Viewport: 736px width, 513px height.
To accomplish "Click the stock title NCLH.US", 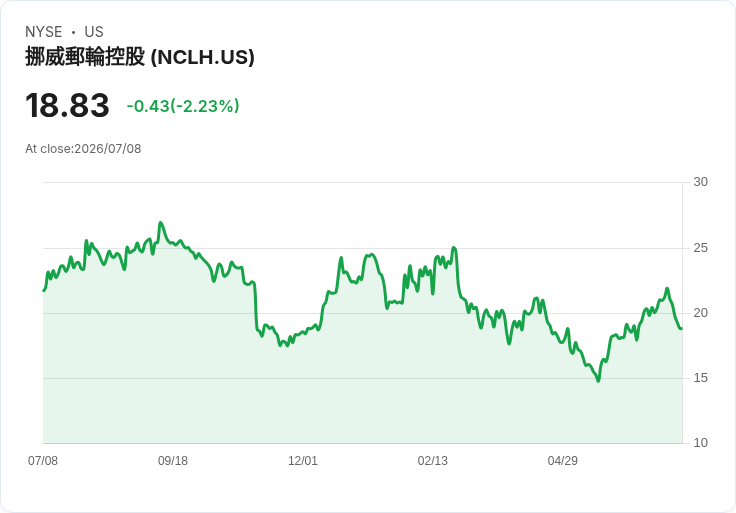I will coord(139,57).
